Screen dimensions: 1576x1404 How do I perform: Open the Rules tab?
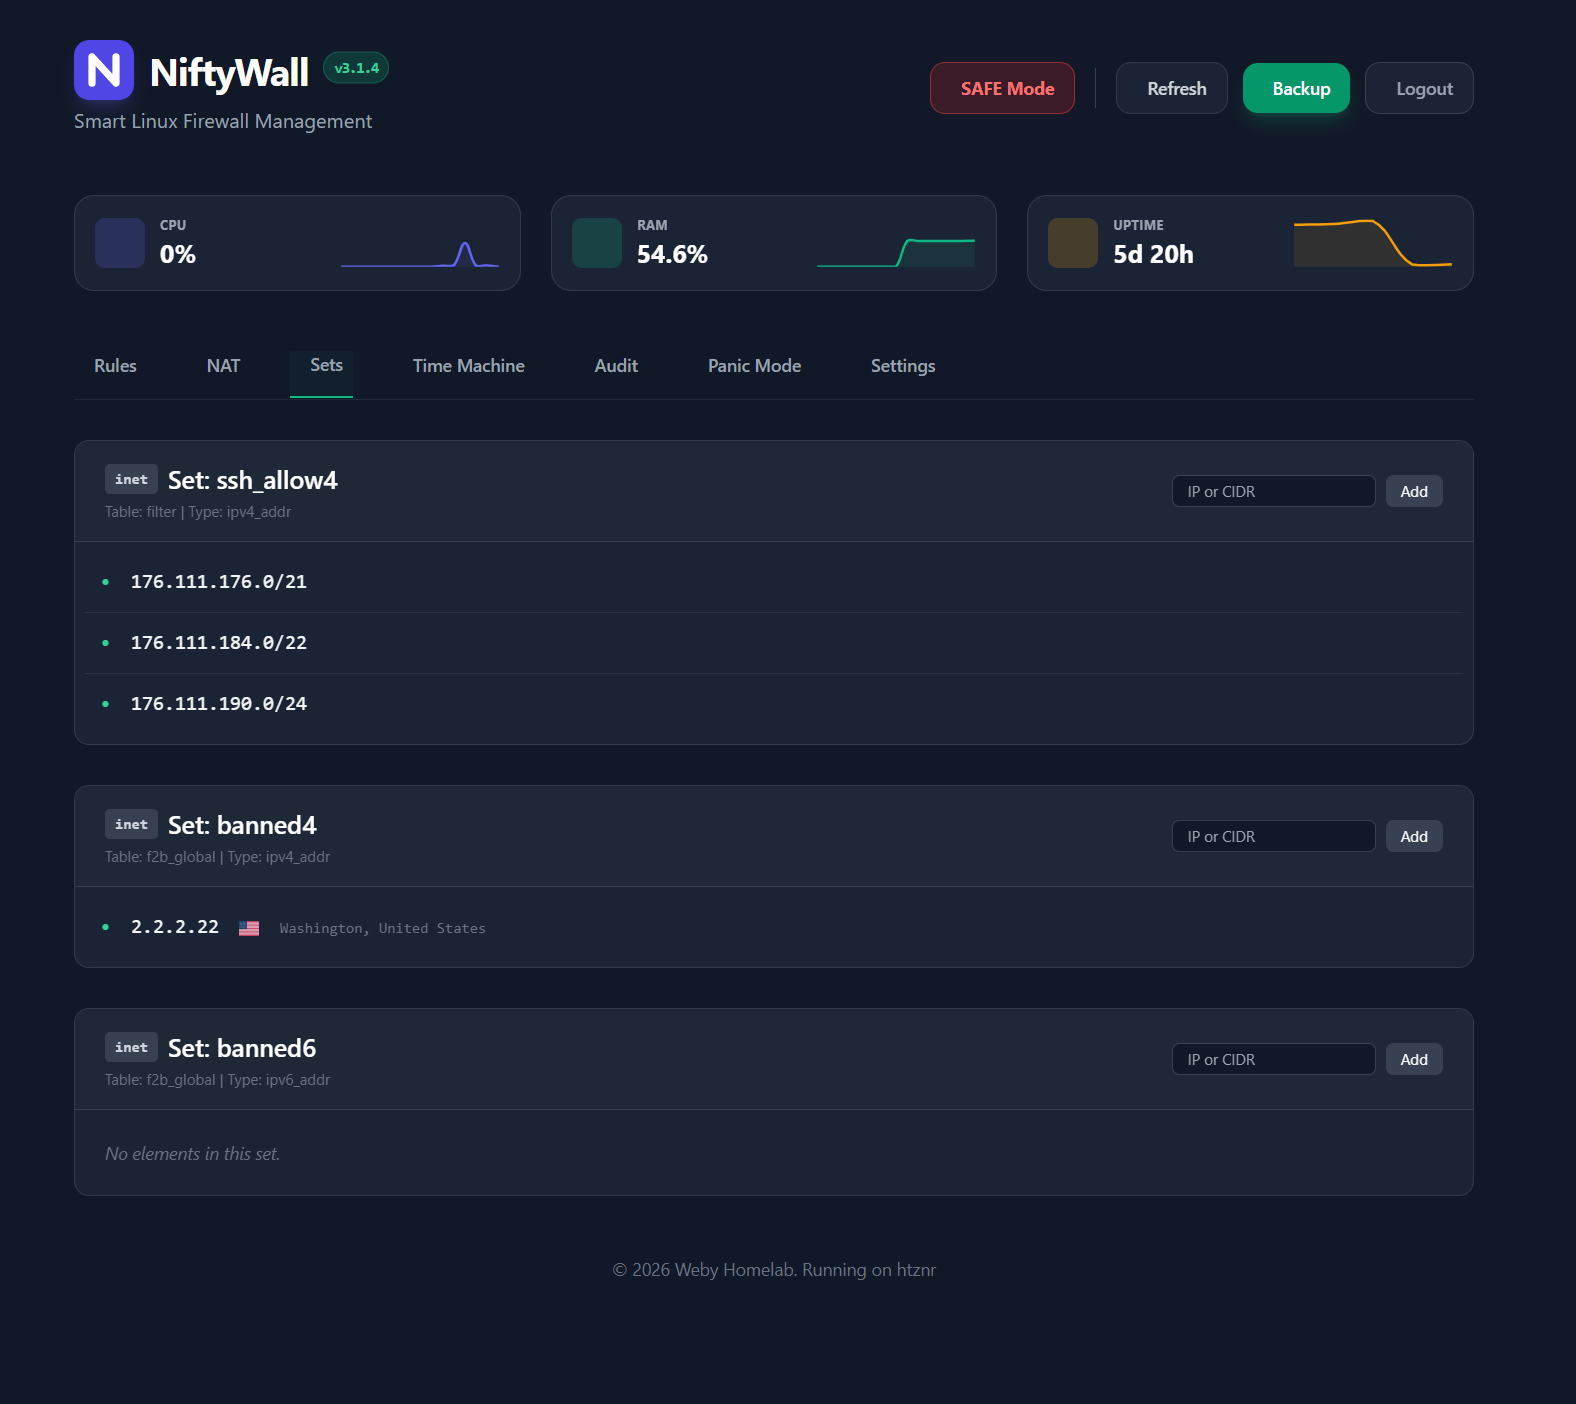[x=115, y=366]
